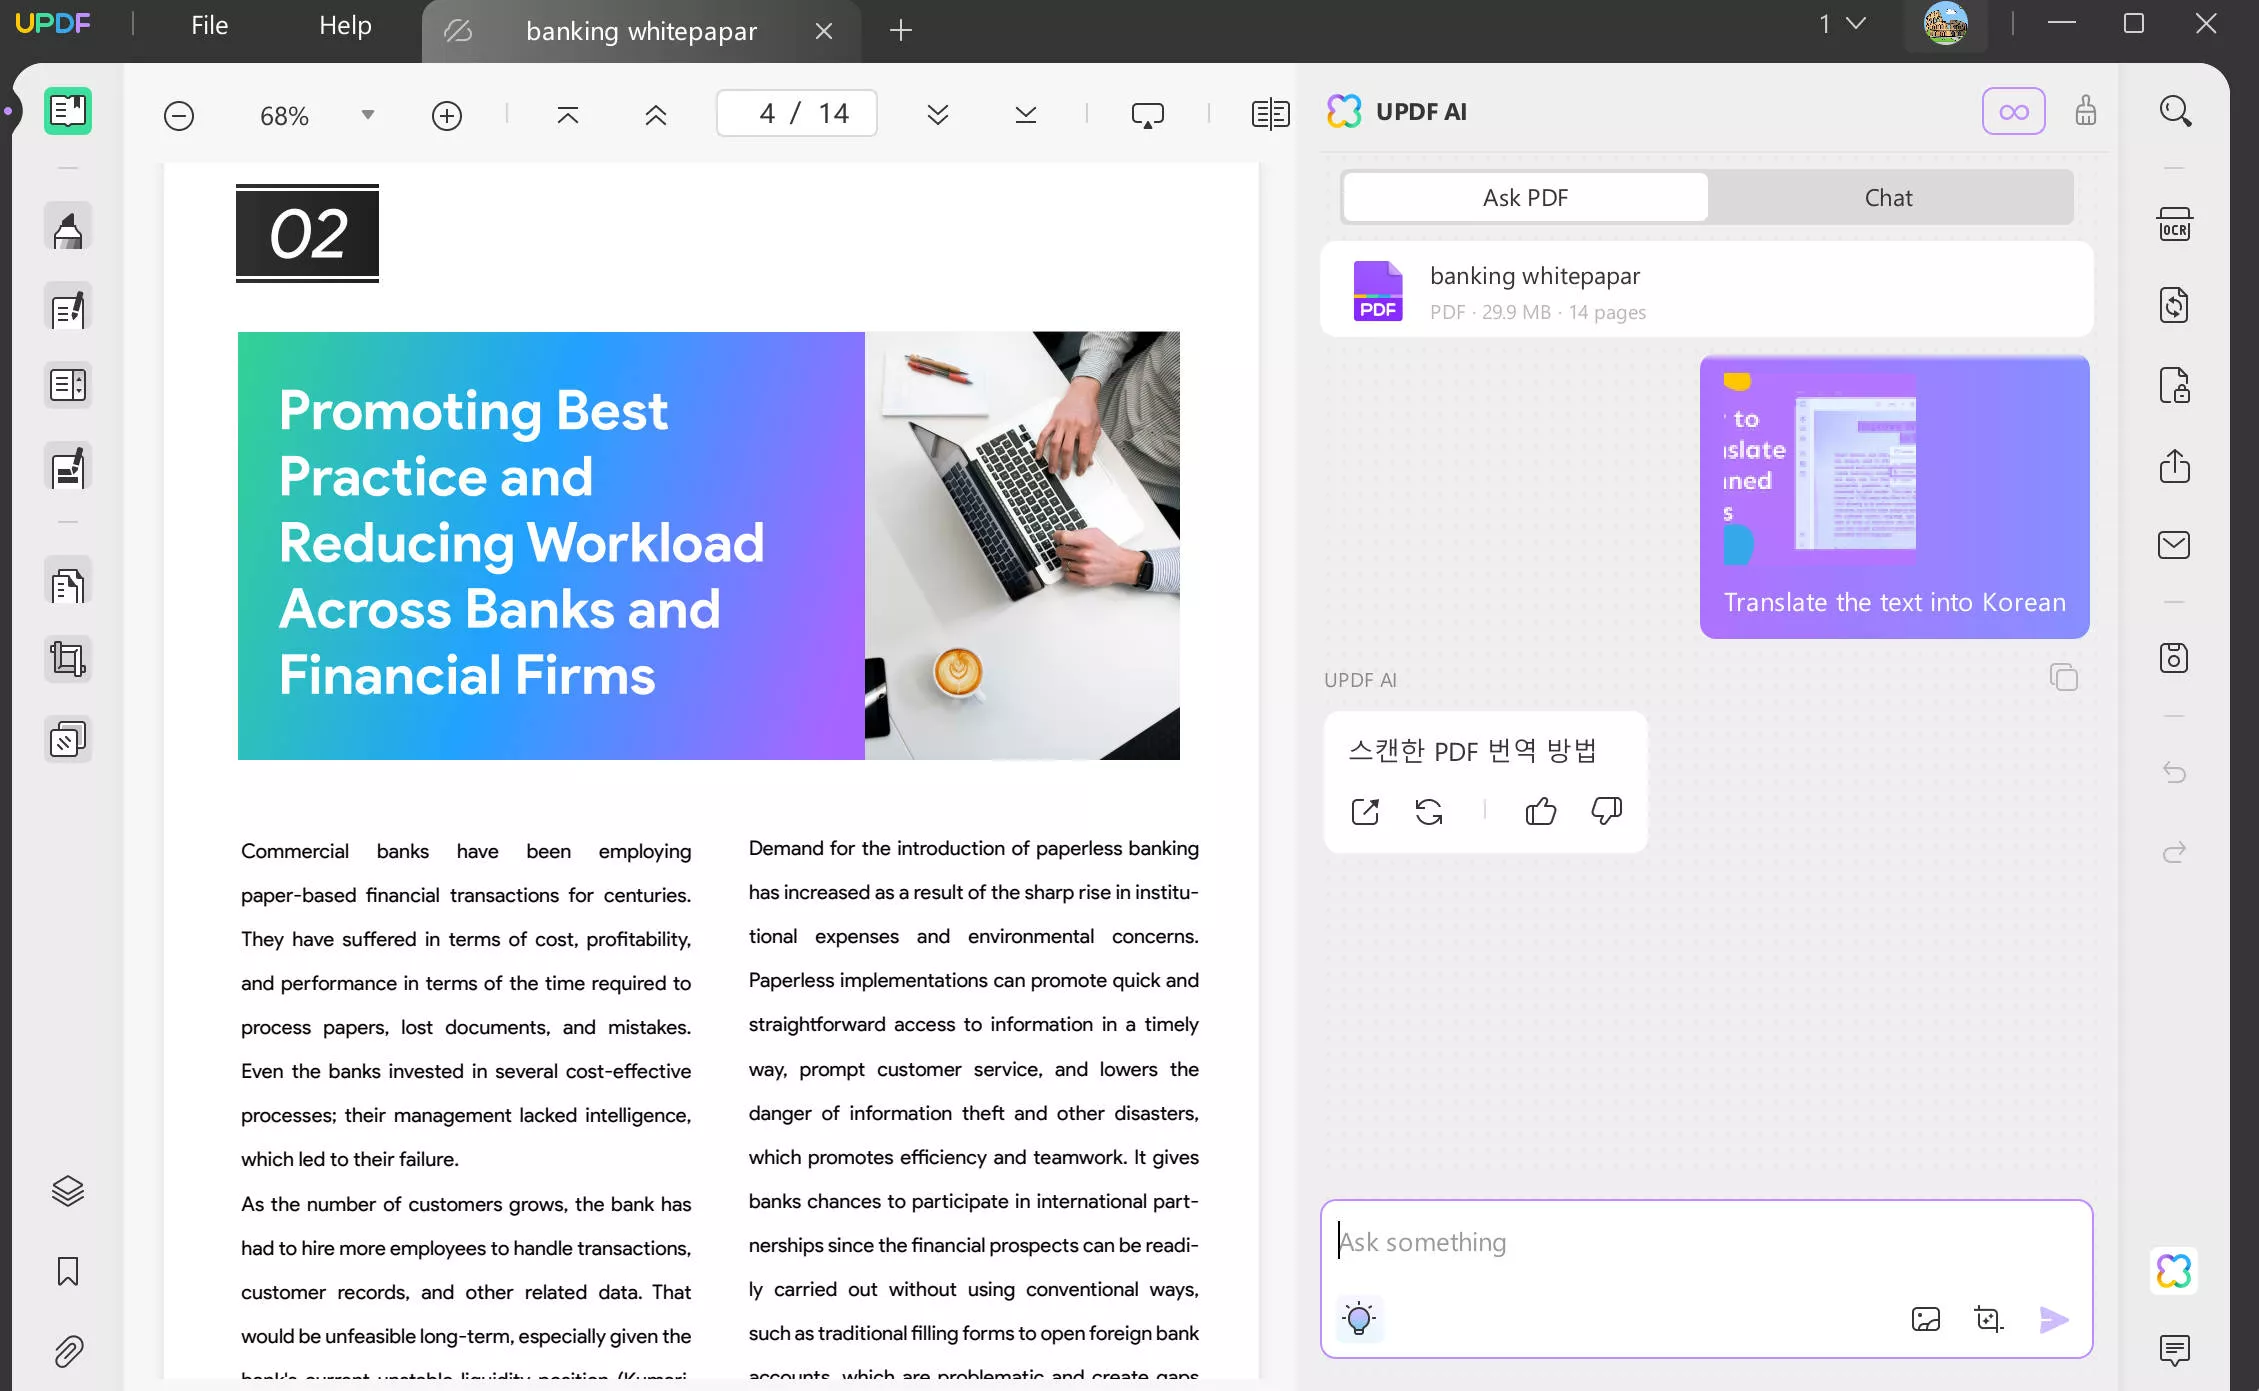Jump to the first page

(568, 115)
